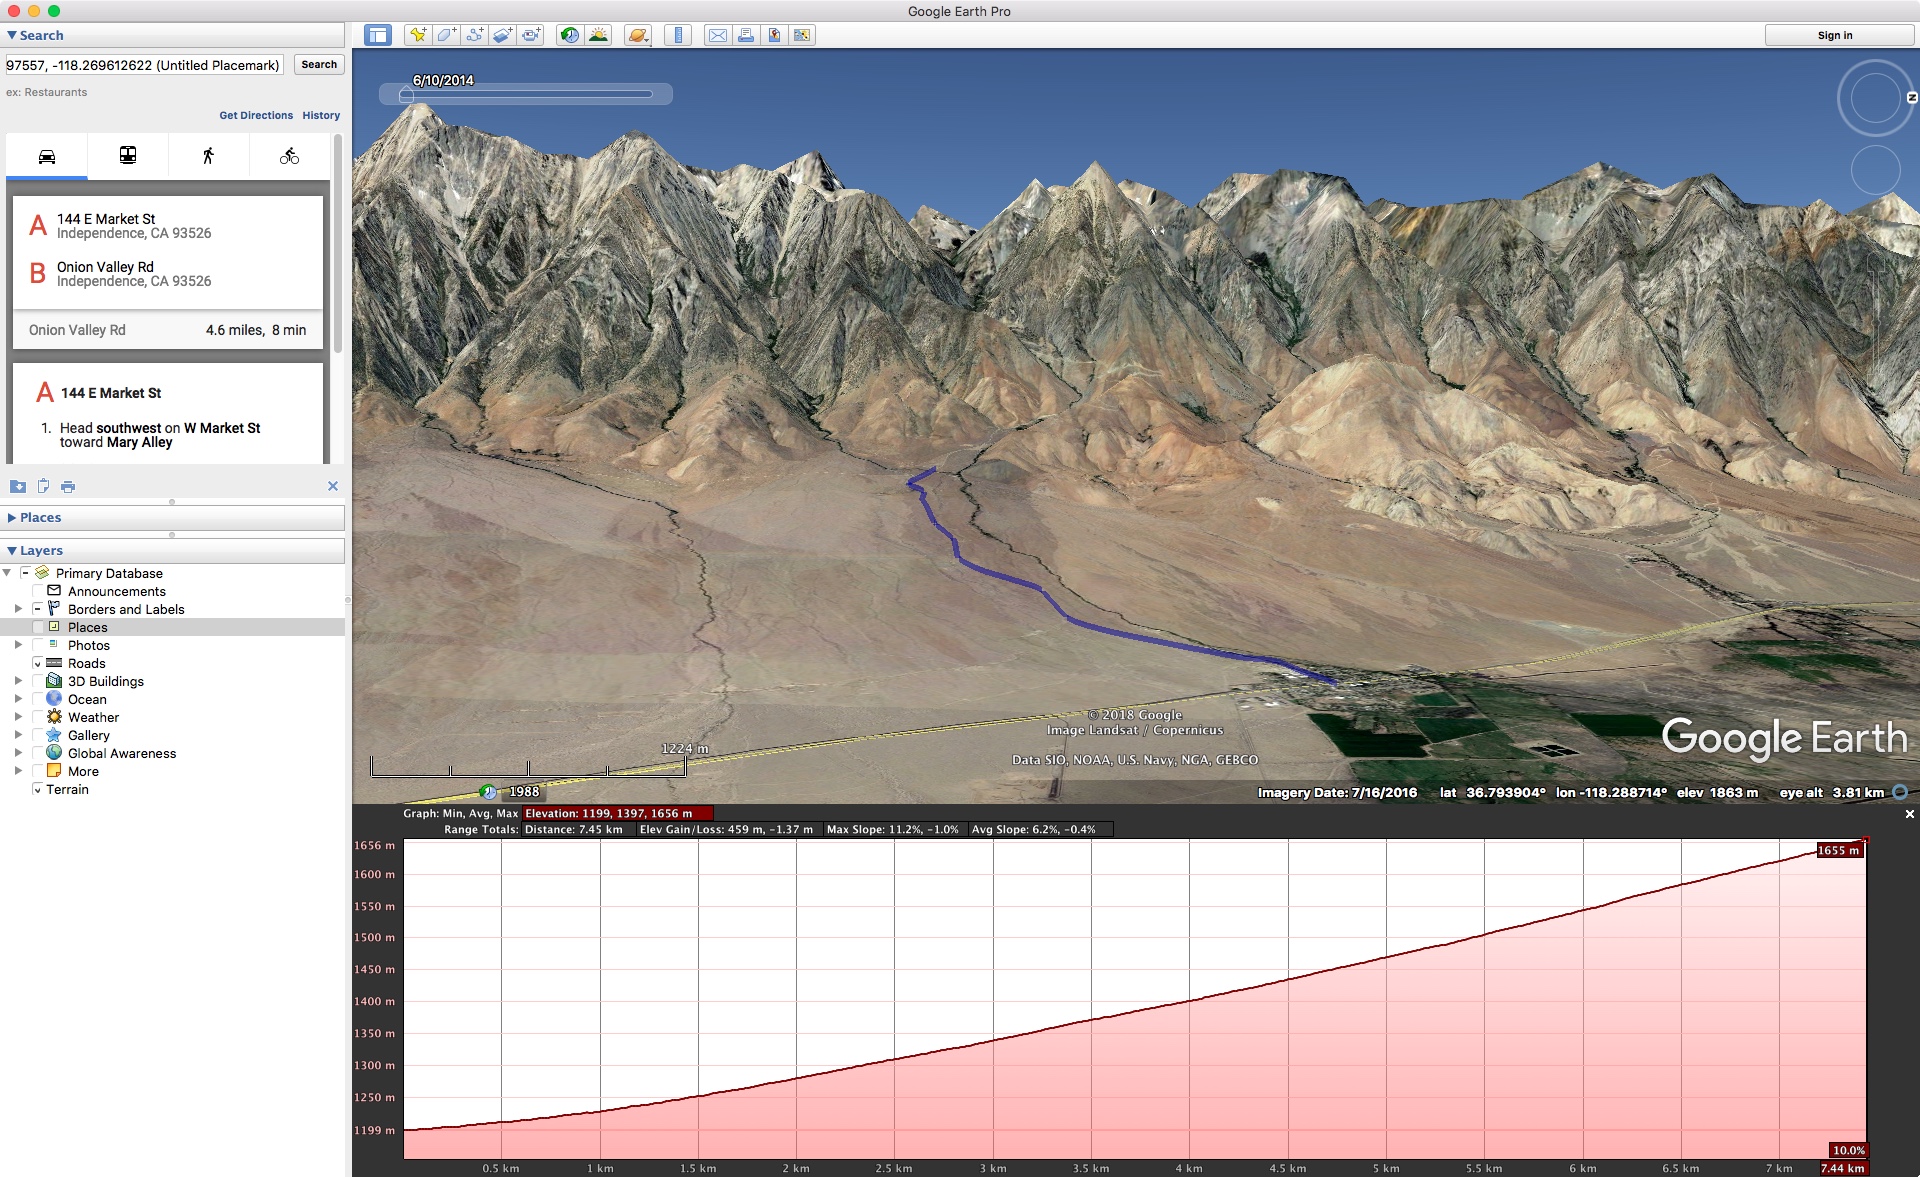This screenshot has width=1920, height=1177.
Task: Select the Add Polygon tool
Action: coord(447,35)
